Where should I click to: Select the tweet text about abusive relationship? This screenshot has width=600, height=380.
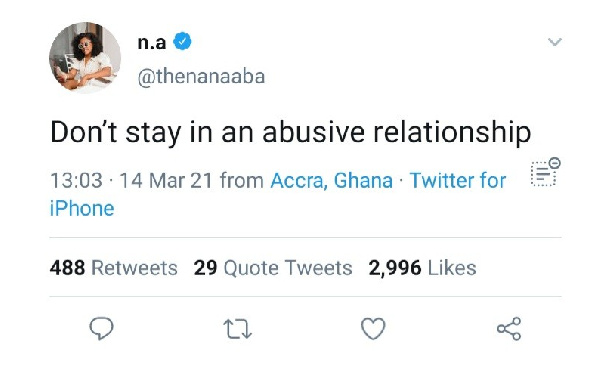pyautogui.click(x=291, y=132)
